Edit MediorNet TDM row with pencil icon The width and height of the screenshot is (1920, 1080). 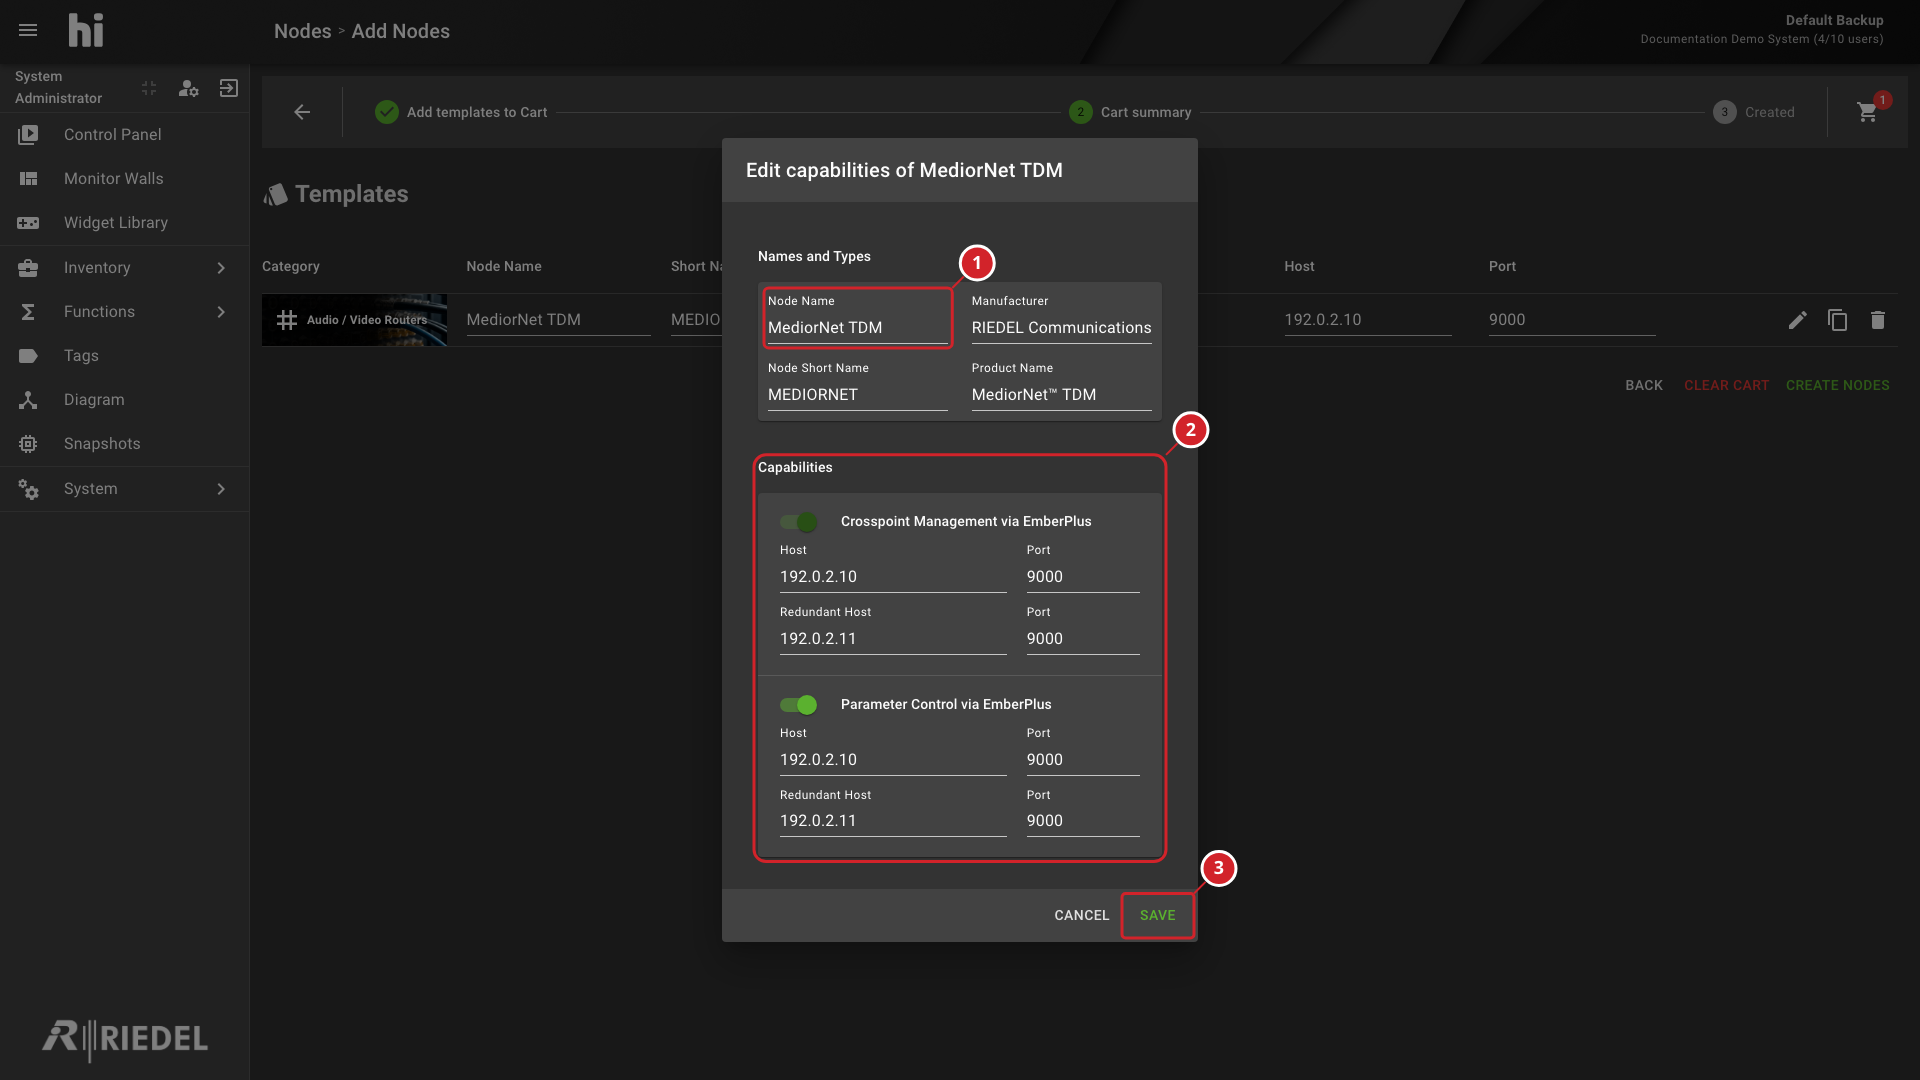(1797, 320)
